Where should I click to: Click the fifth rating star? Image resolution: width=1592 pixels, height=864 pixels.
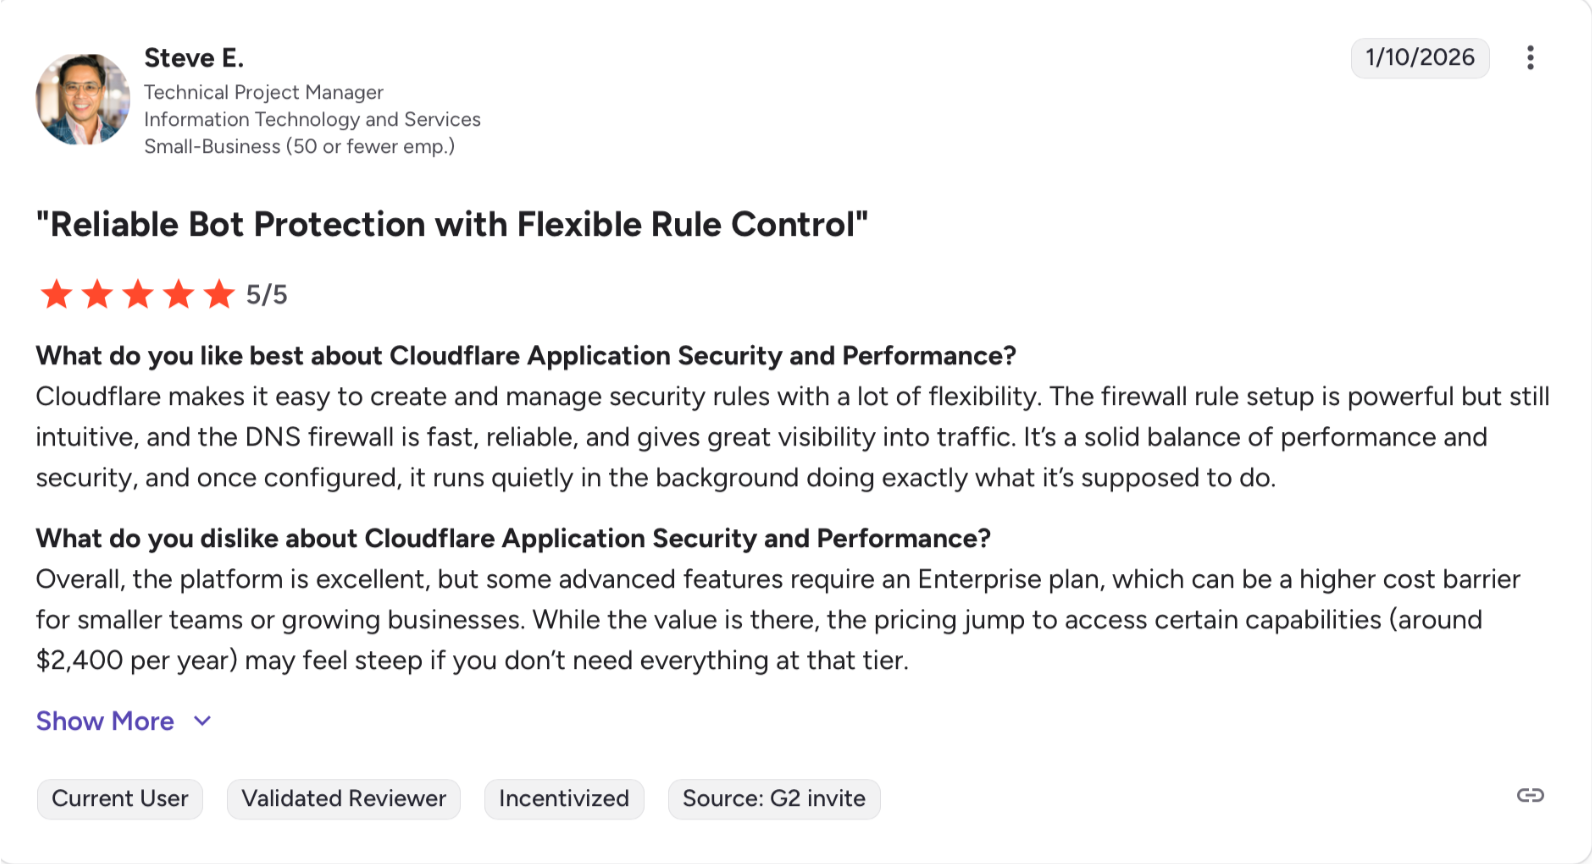coord(219,295)
